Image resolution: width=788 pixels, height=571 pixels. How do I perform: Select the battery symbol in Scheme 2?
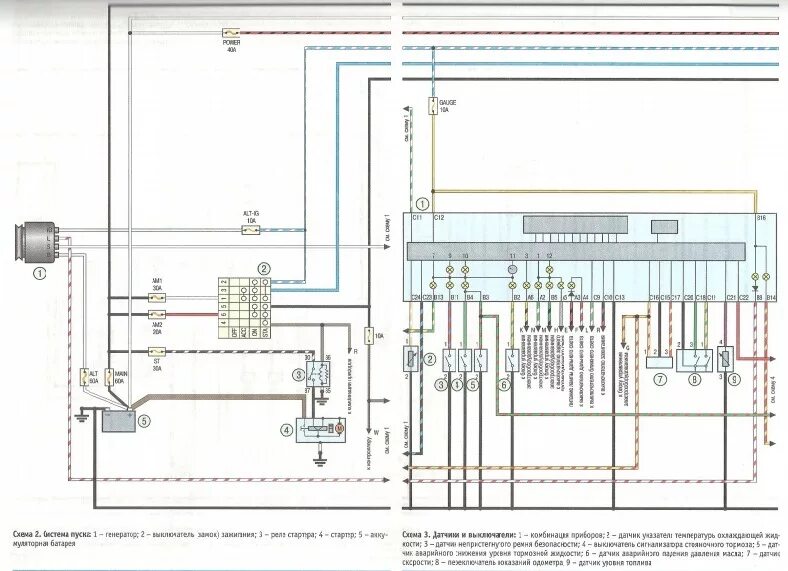(119, 421)
